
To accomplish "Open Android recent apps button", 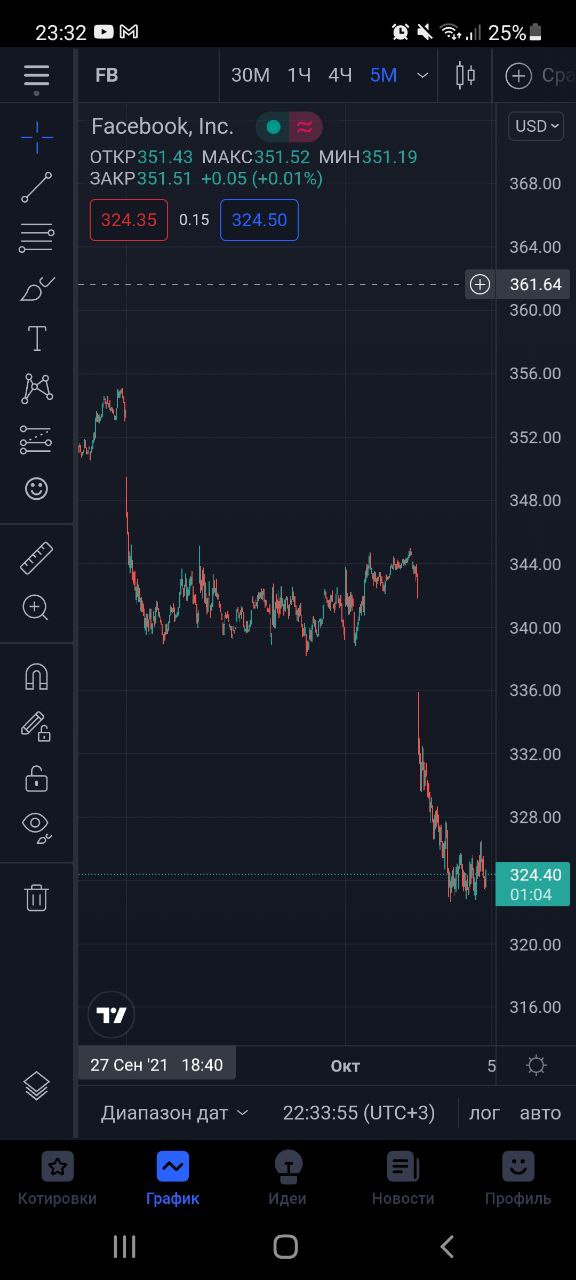I will [x=124, y=1246].
